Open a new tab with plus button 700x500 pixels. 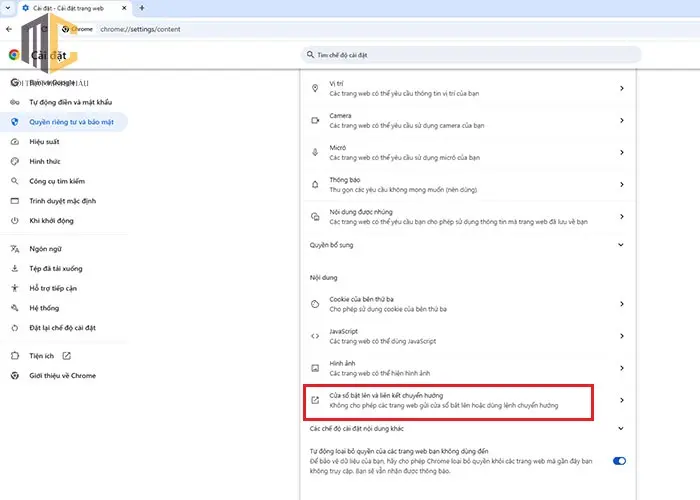(142, 8)
